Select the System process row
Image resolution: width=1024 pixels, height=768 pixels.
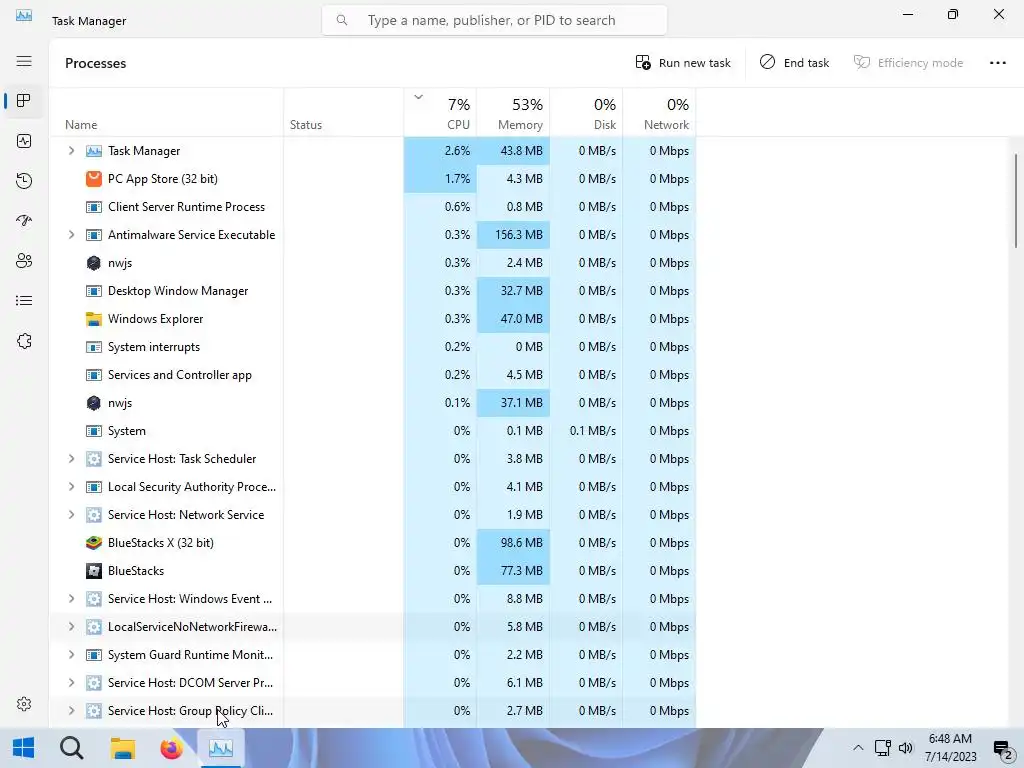(x=372, y=431)
